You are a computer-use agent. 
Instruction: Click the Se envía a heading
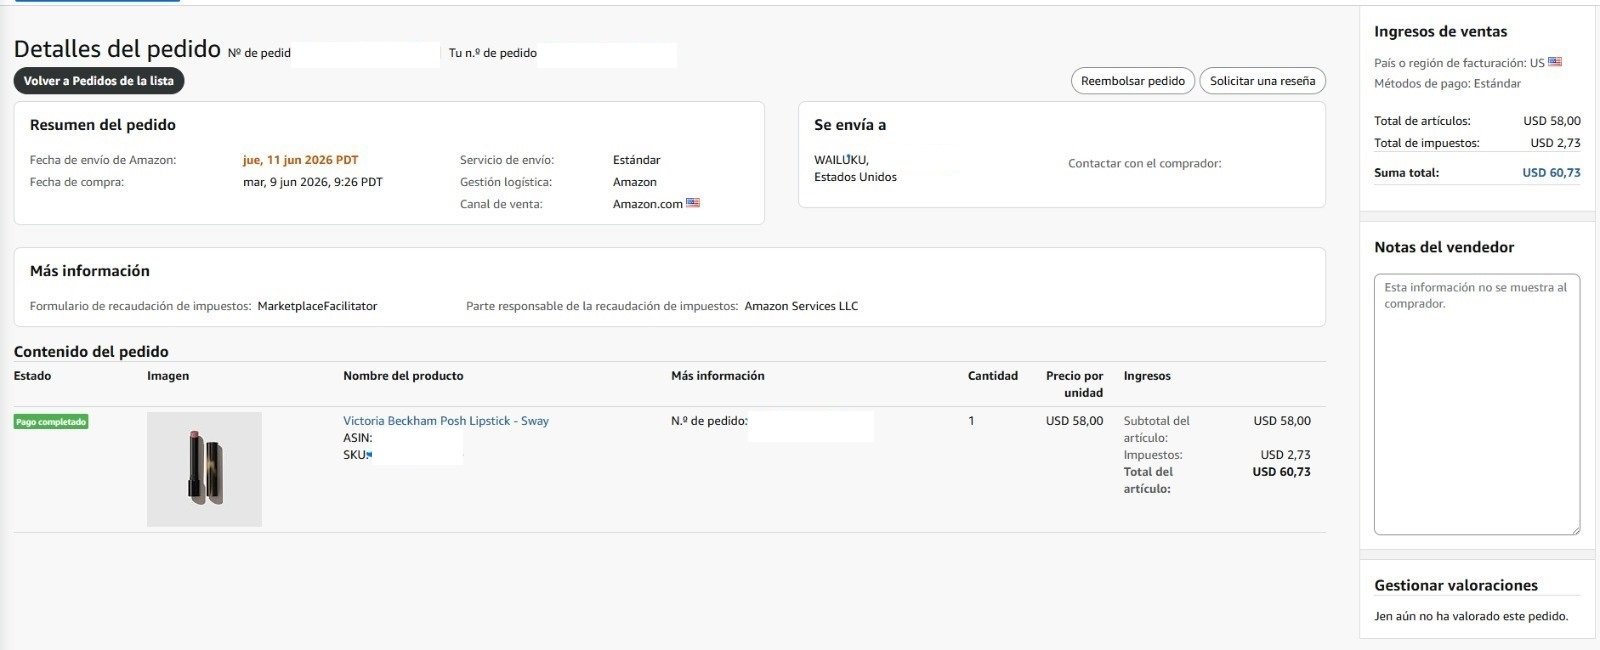pos(850,125)
